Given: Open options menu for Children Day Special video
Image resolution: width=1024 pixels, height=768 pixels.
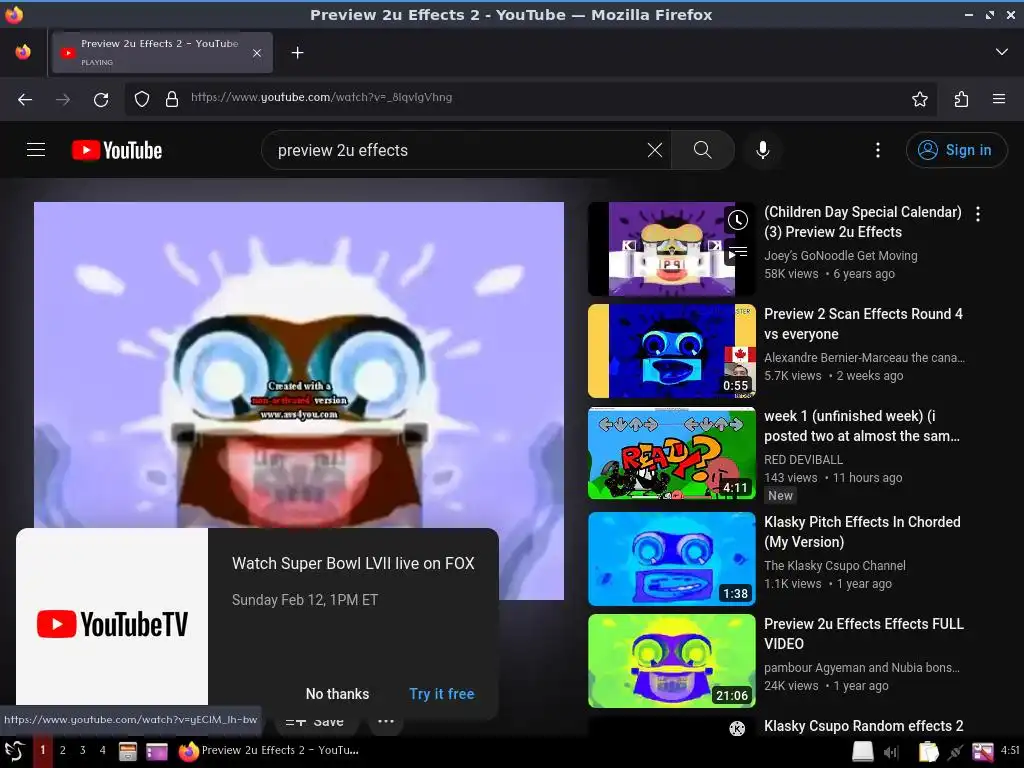Looking at the screenshot, I should [978, 214].
